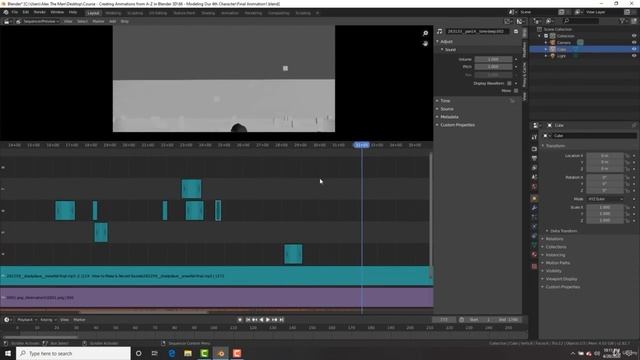The height and width of the screenshot is (360, 640).
Task: Switch to the Sculpting workspace tab
Action: tap(135, 13)
